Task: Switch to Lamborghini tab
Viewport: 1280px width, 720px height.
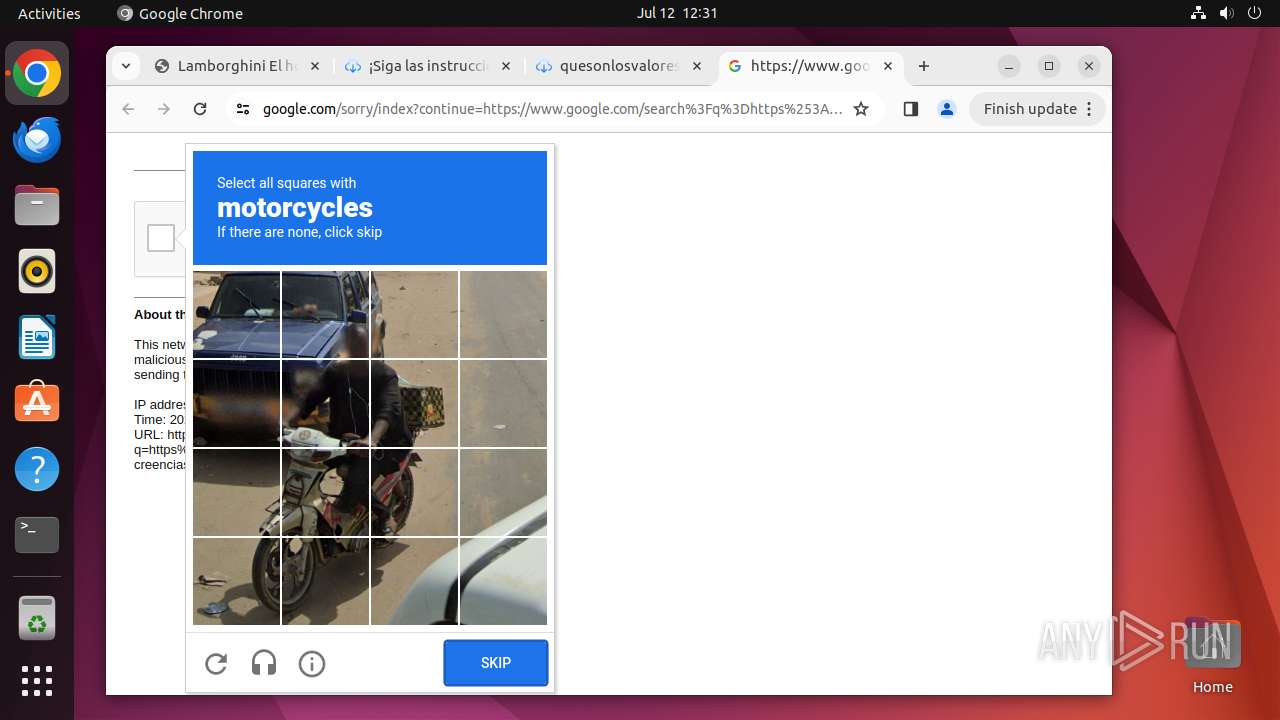Action: (x=236, y=66)
